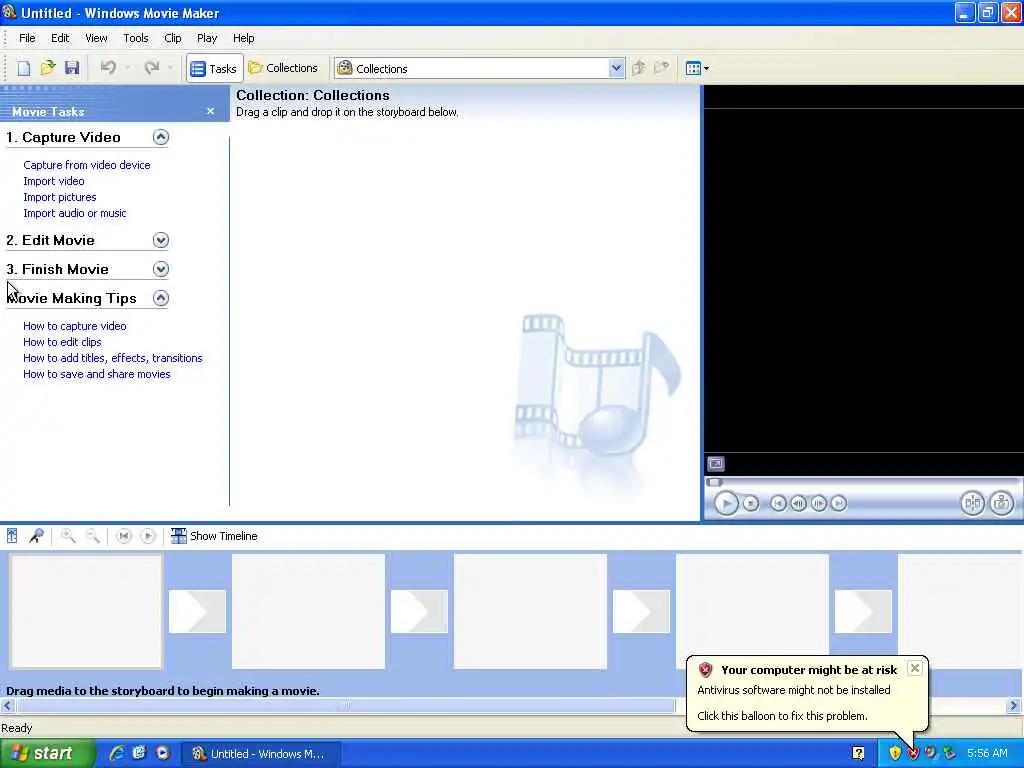This screenshot has width=1024, height=768.
Task: Close the security warning balloon
Action: (x=915, y=667)
